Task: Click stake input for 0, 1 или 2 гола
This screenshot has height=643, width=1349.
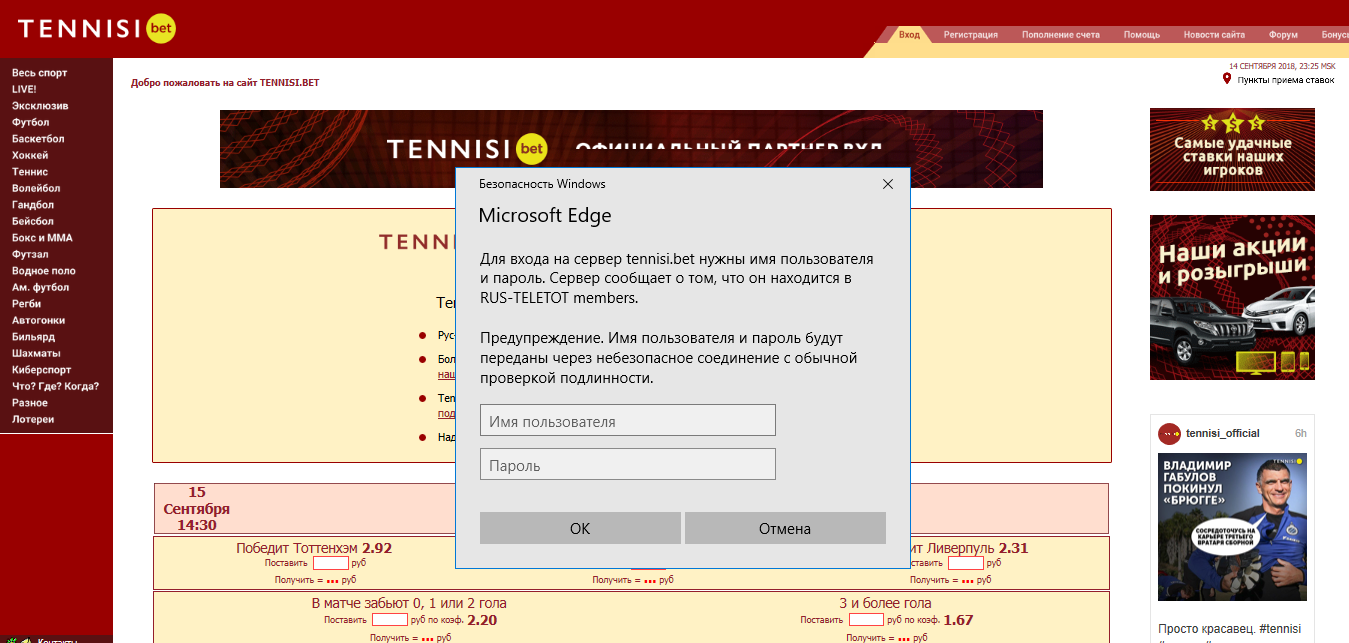Action: pos(390,620)
